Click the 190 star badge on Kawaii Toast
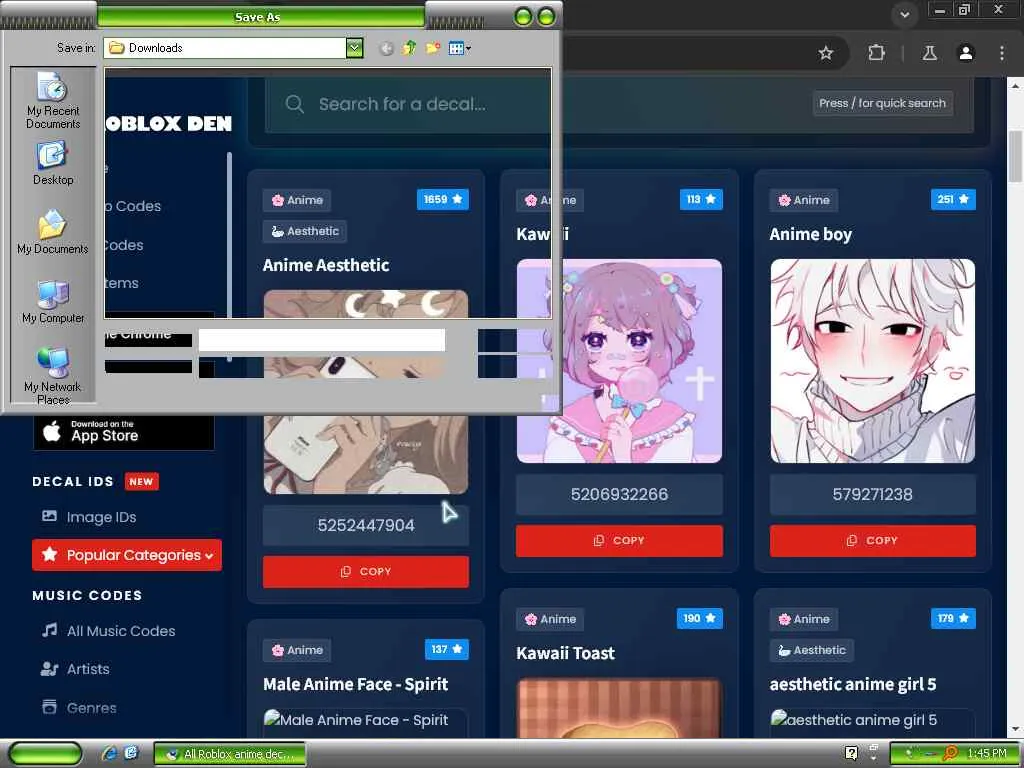This screenshot has height=768, width=1024. tap(699, 618)
